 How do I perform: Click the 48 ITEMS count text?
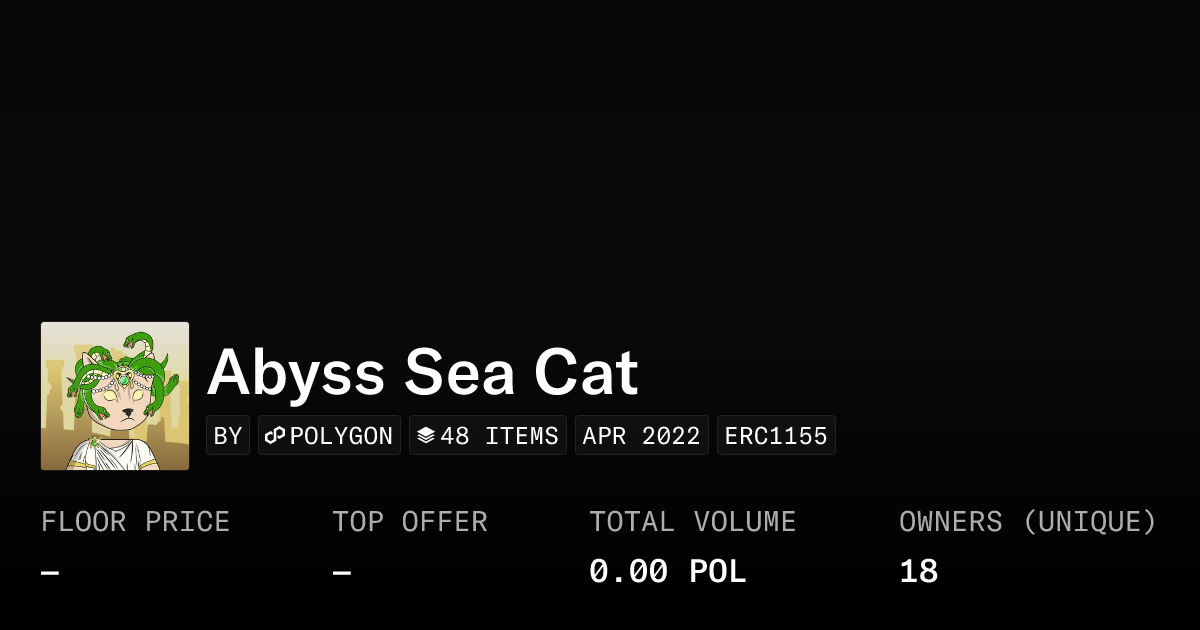click(499, 436)
